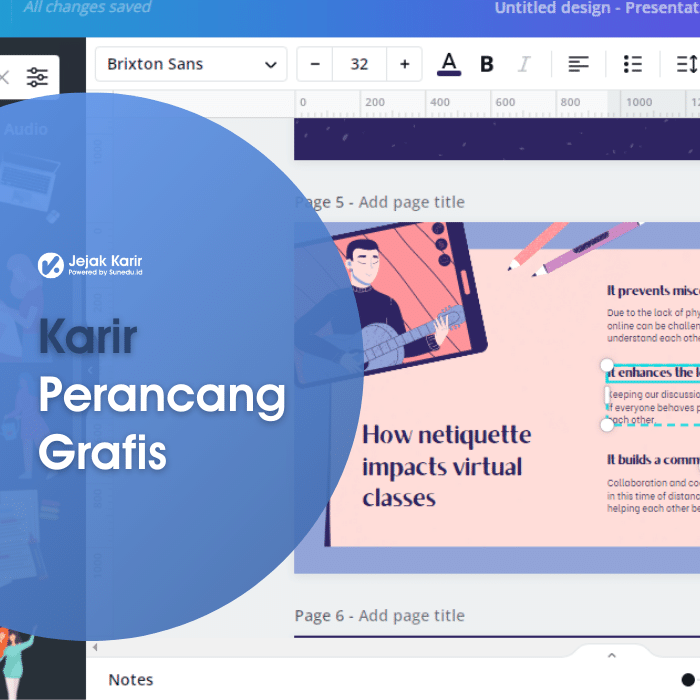700x700 pixels.
Task: Toggle italic formatting
Action: pos(524,64)
